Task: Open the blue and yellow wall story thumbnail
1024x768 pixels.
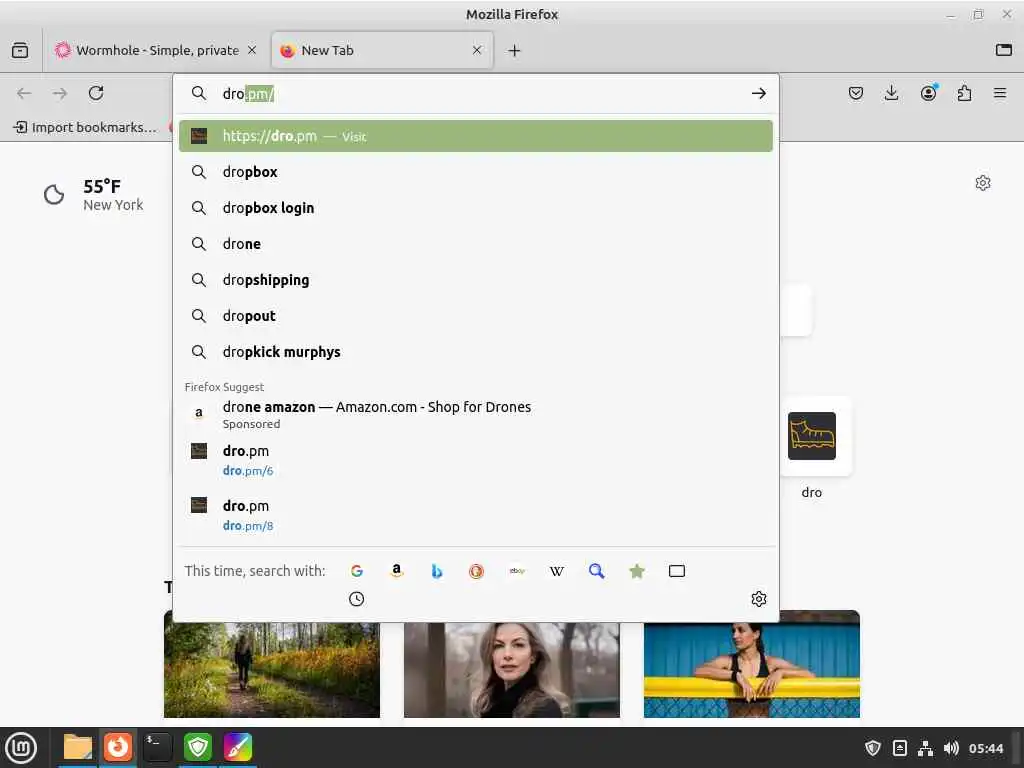Action: [752, 664]
